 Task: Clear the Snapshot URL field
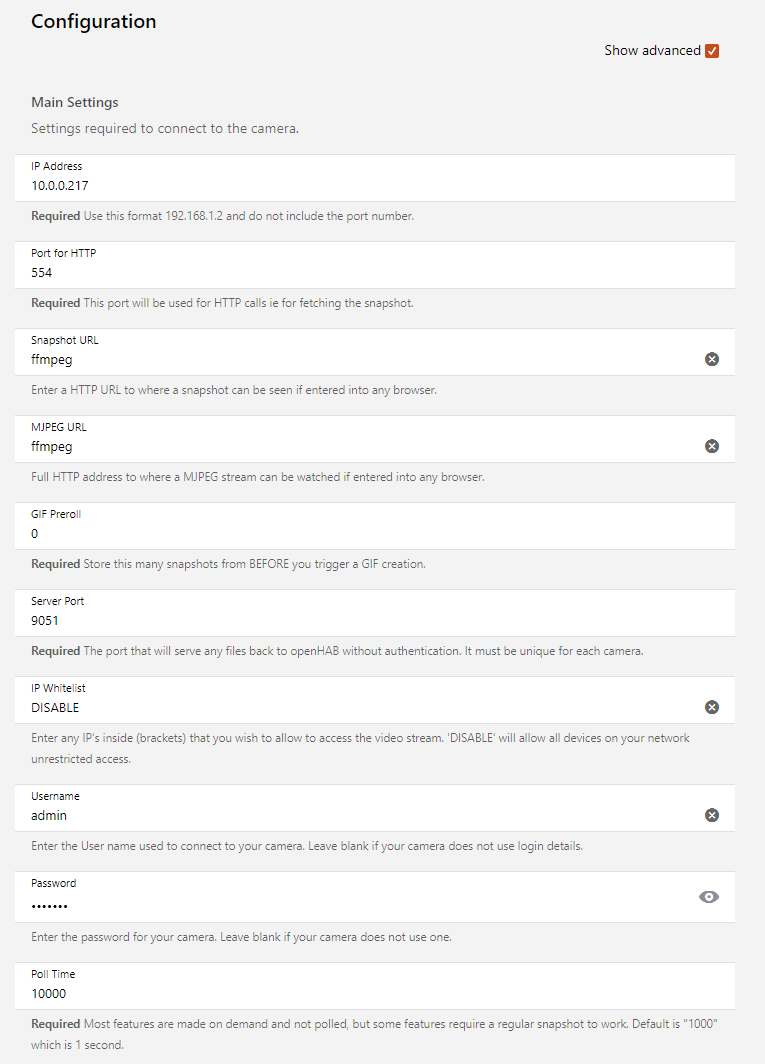(x=712, y=359)
